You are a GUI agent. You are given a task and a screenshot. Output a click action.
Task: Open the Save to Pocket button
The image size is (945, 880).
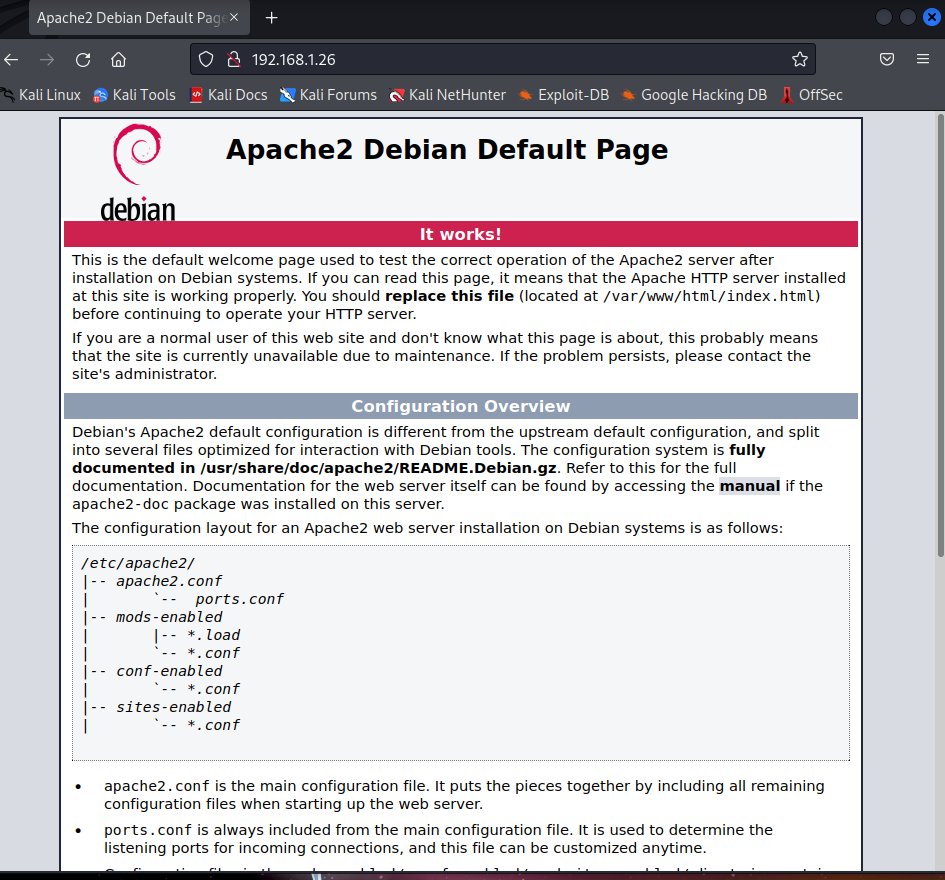point(887,59)
